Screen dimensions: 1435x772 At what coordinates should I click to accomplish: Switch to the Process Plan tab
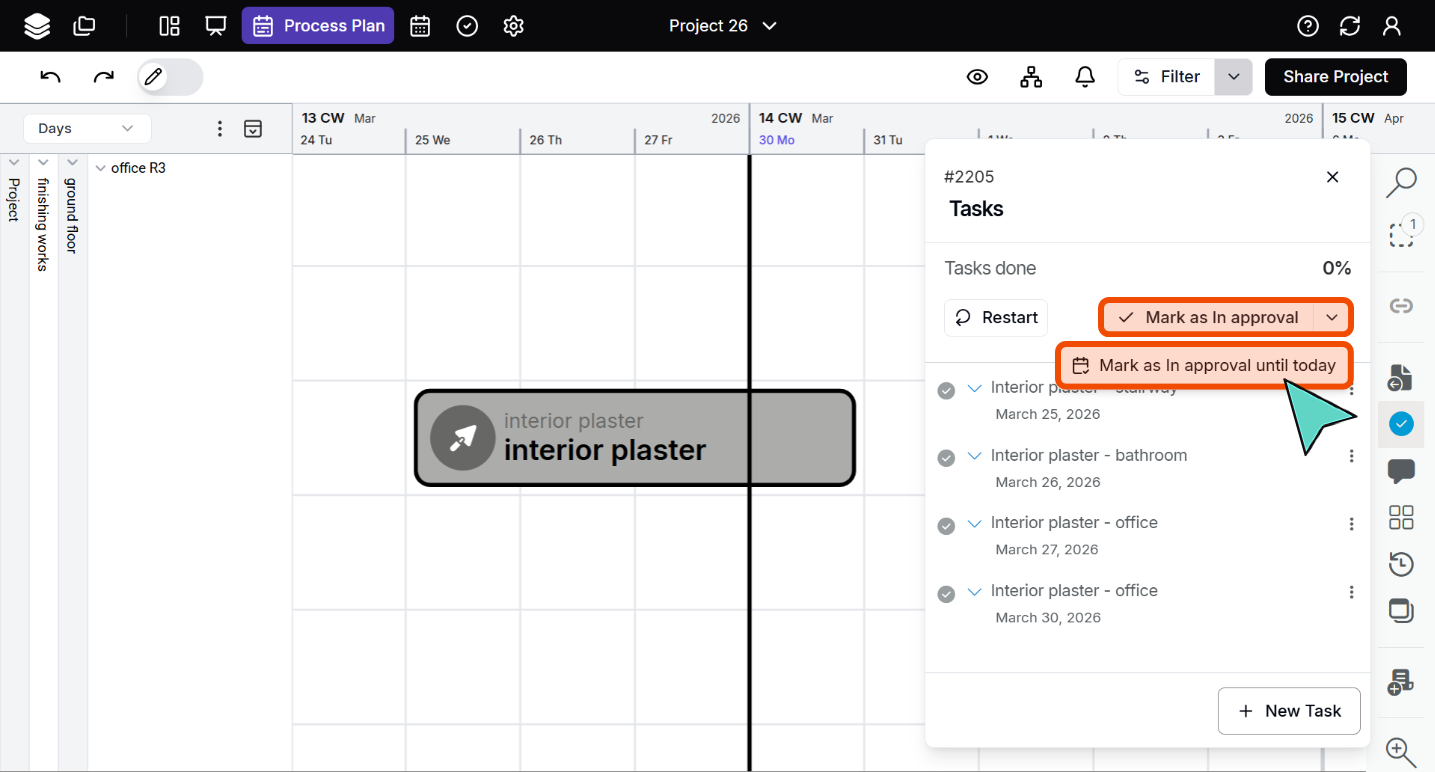click(318, 26)
